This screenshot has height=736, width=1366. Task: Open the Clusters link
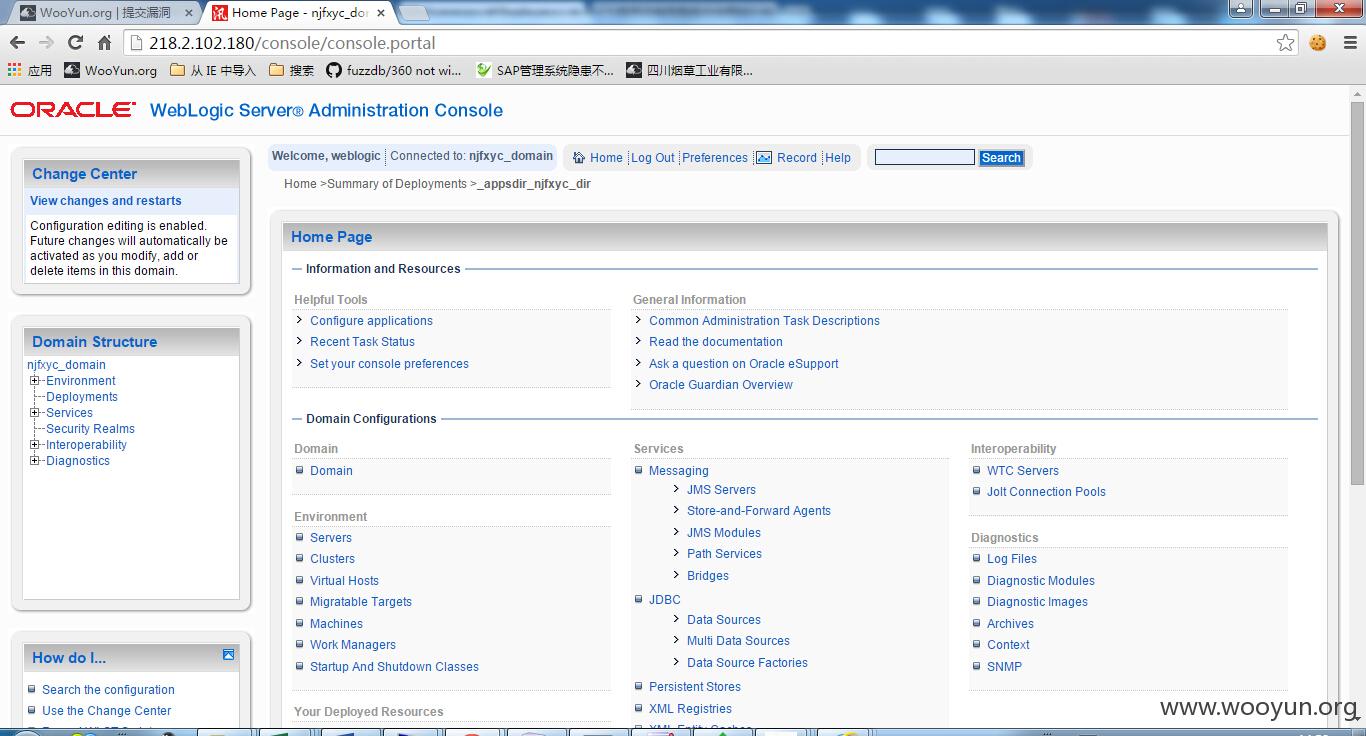click(x=332, y=559)
